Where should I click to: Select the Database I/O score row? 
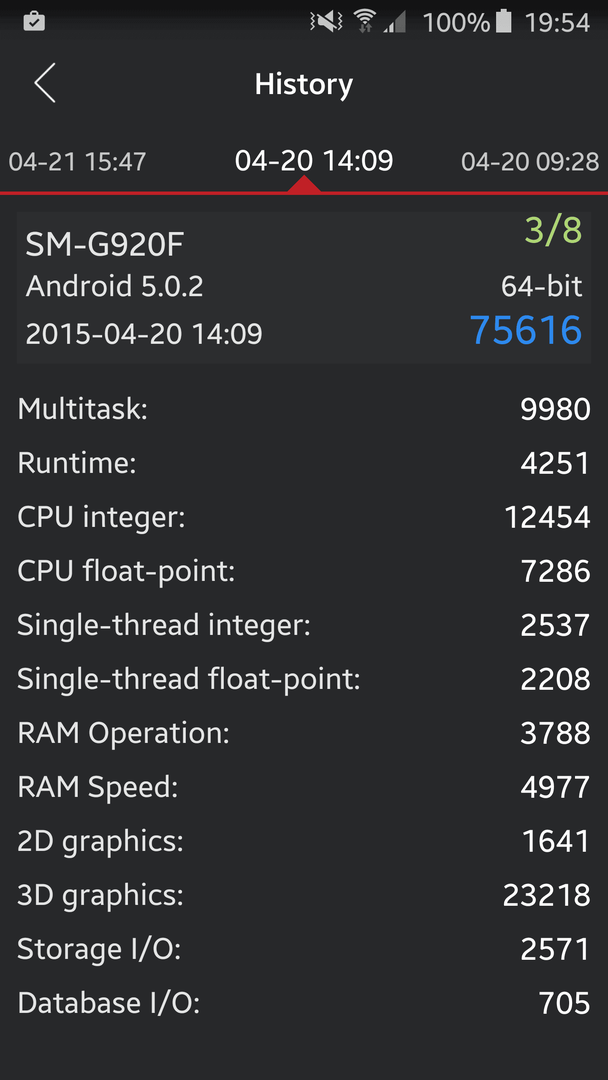(x=304, y=1003)
